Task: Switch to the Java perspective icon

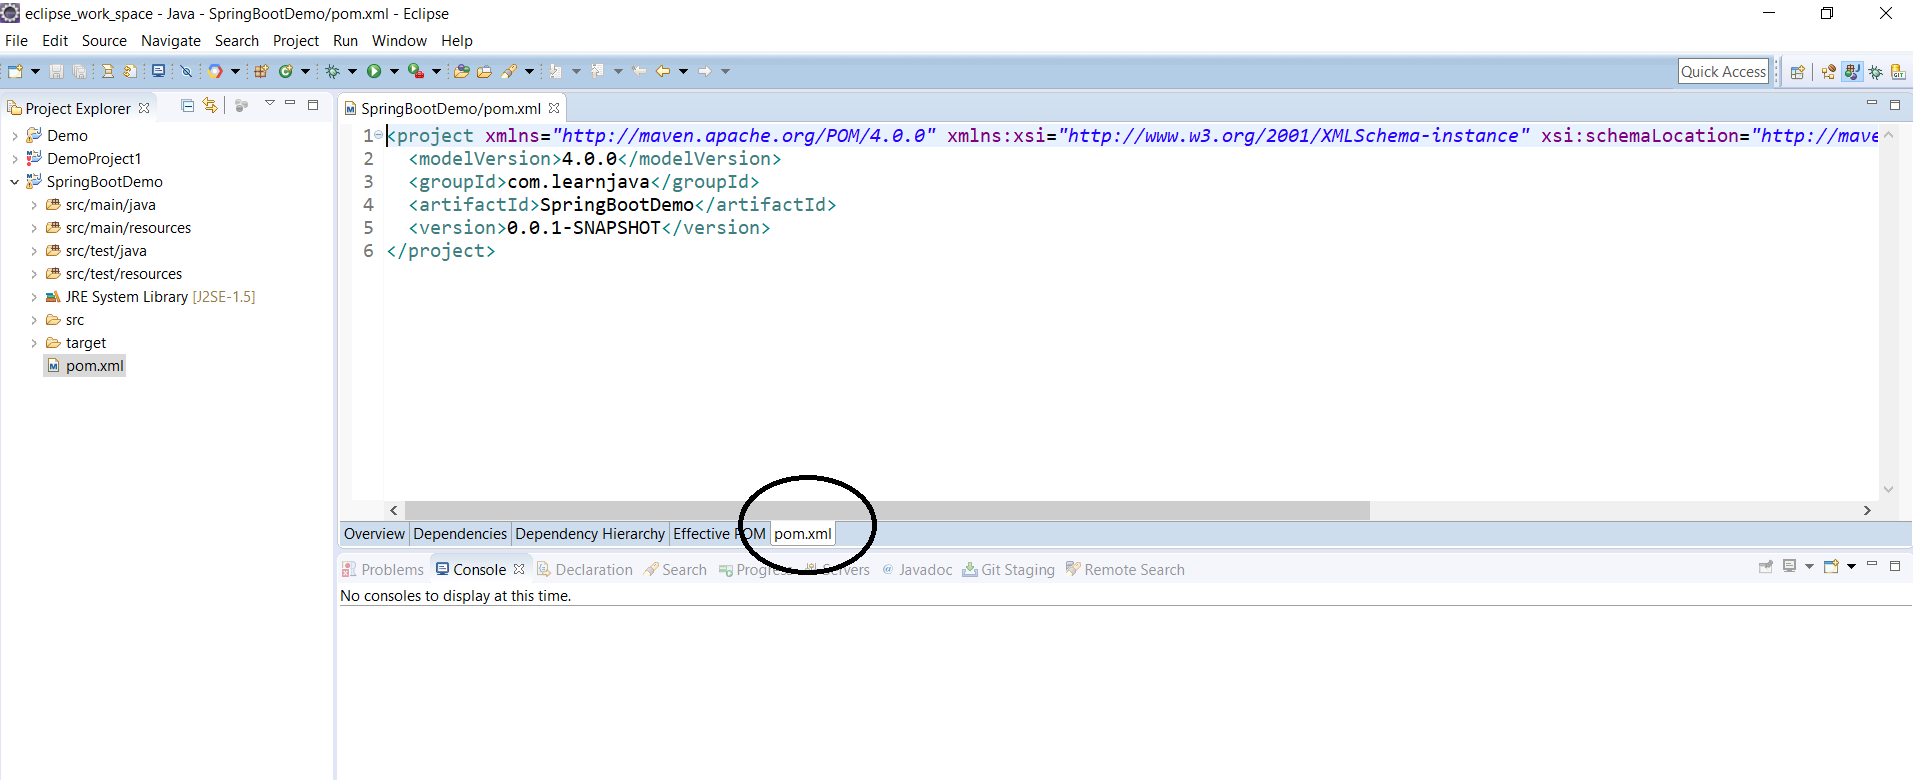Action: click(1852, 72)
